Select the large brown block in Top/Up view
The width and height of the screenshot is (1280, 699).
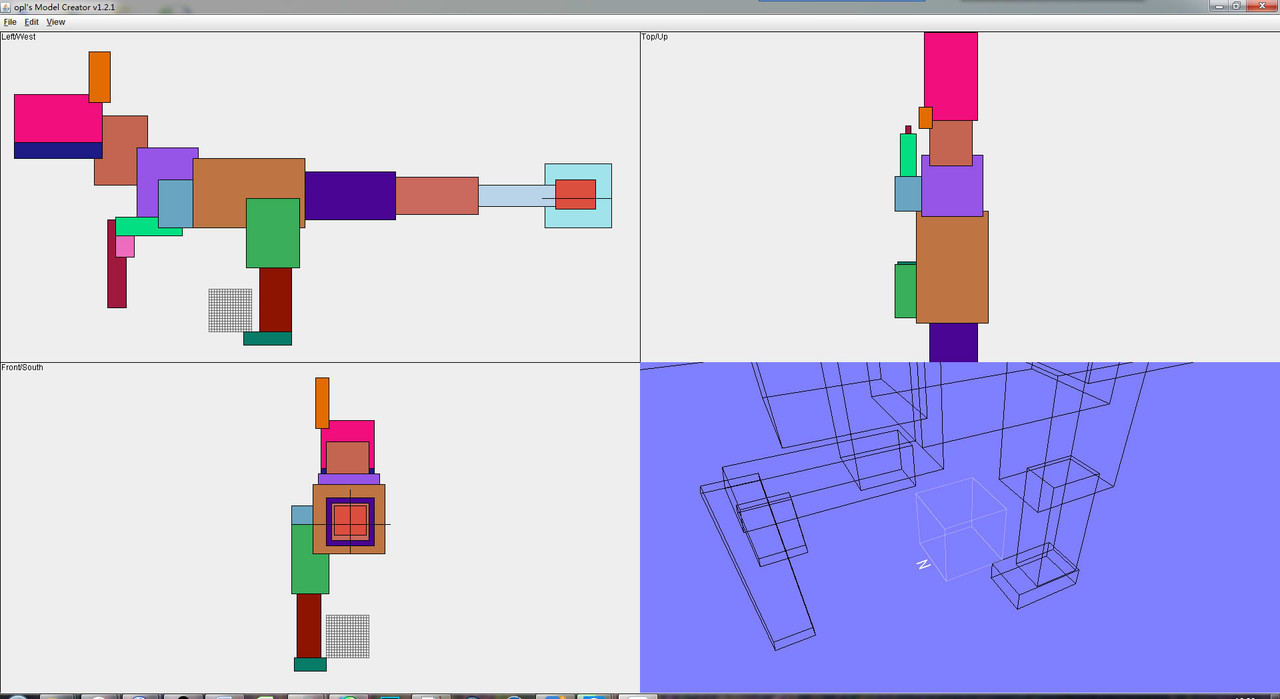tap(952, 267)
